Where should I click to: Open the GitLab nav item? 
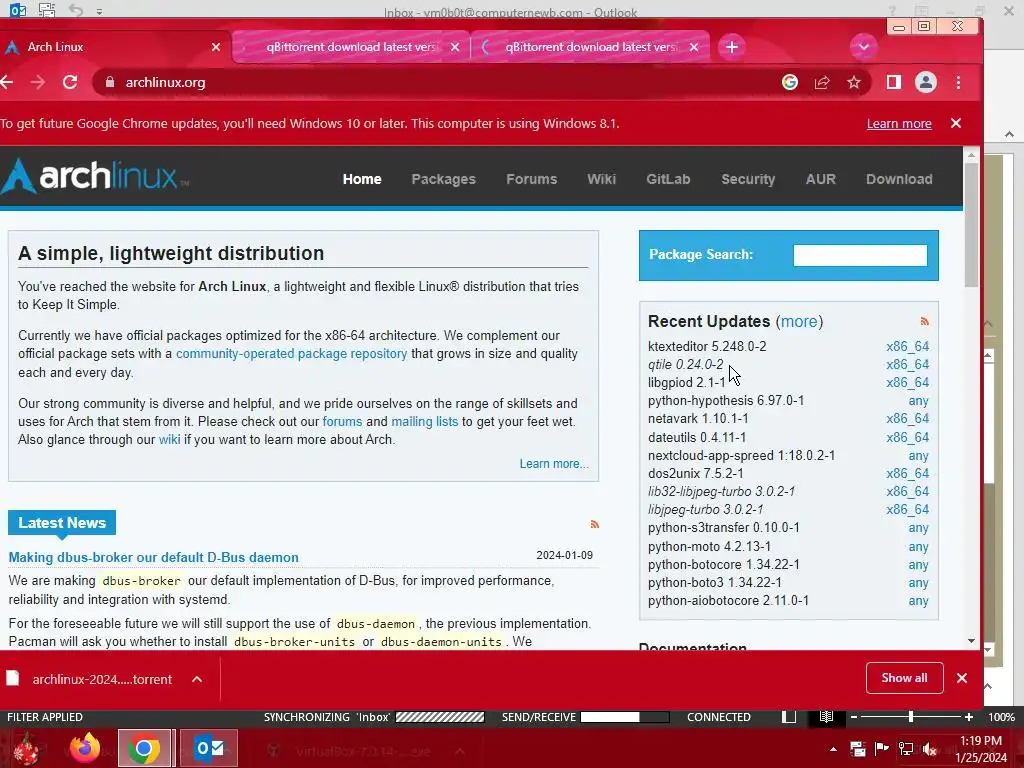[668, 179]
